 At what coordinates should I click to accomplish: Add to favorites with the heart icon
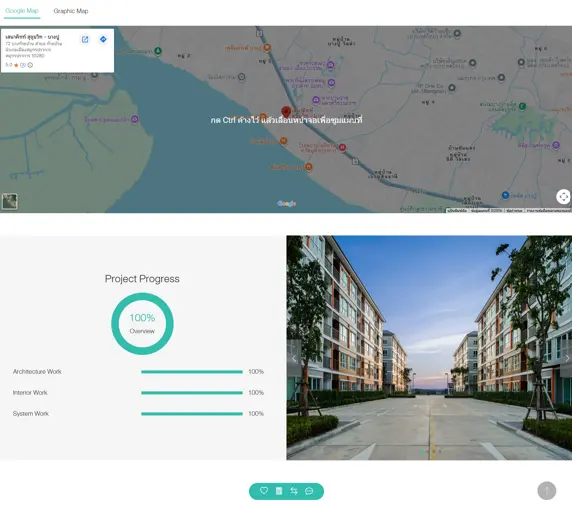(x=264, y=491)
